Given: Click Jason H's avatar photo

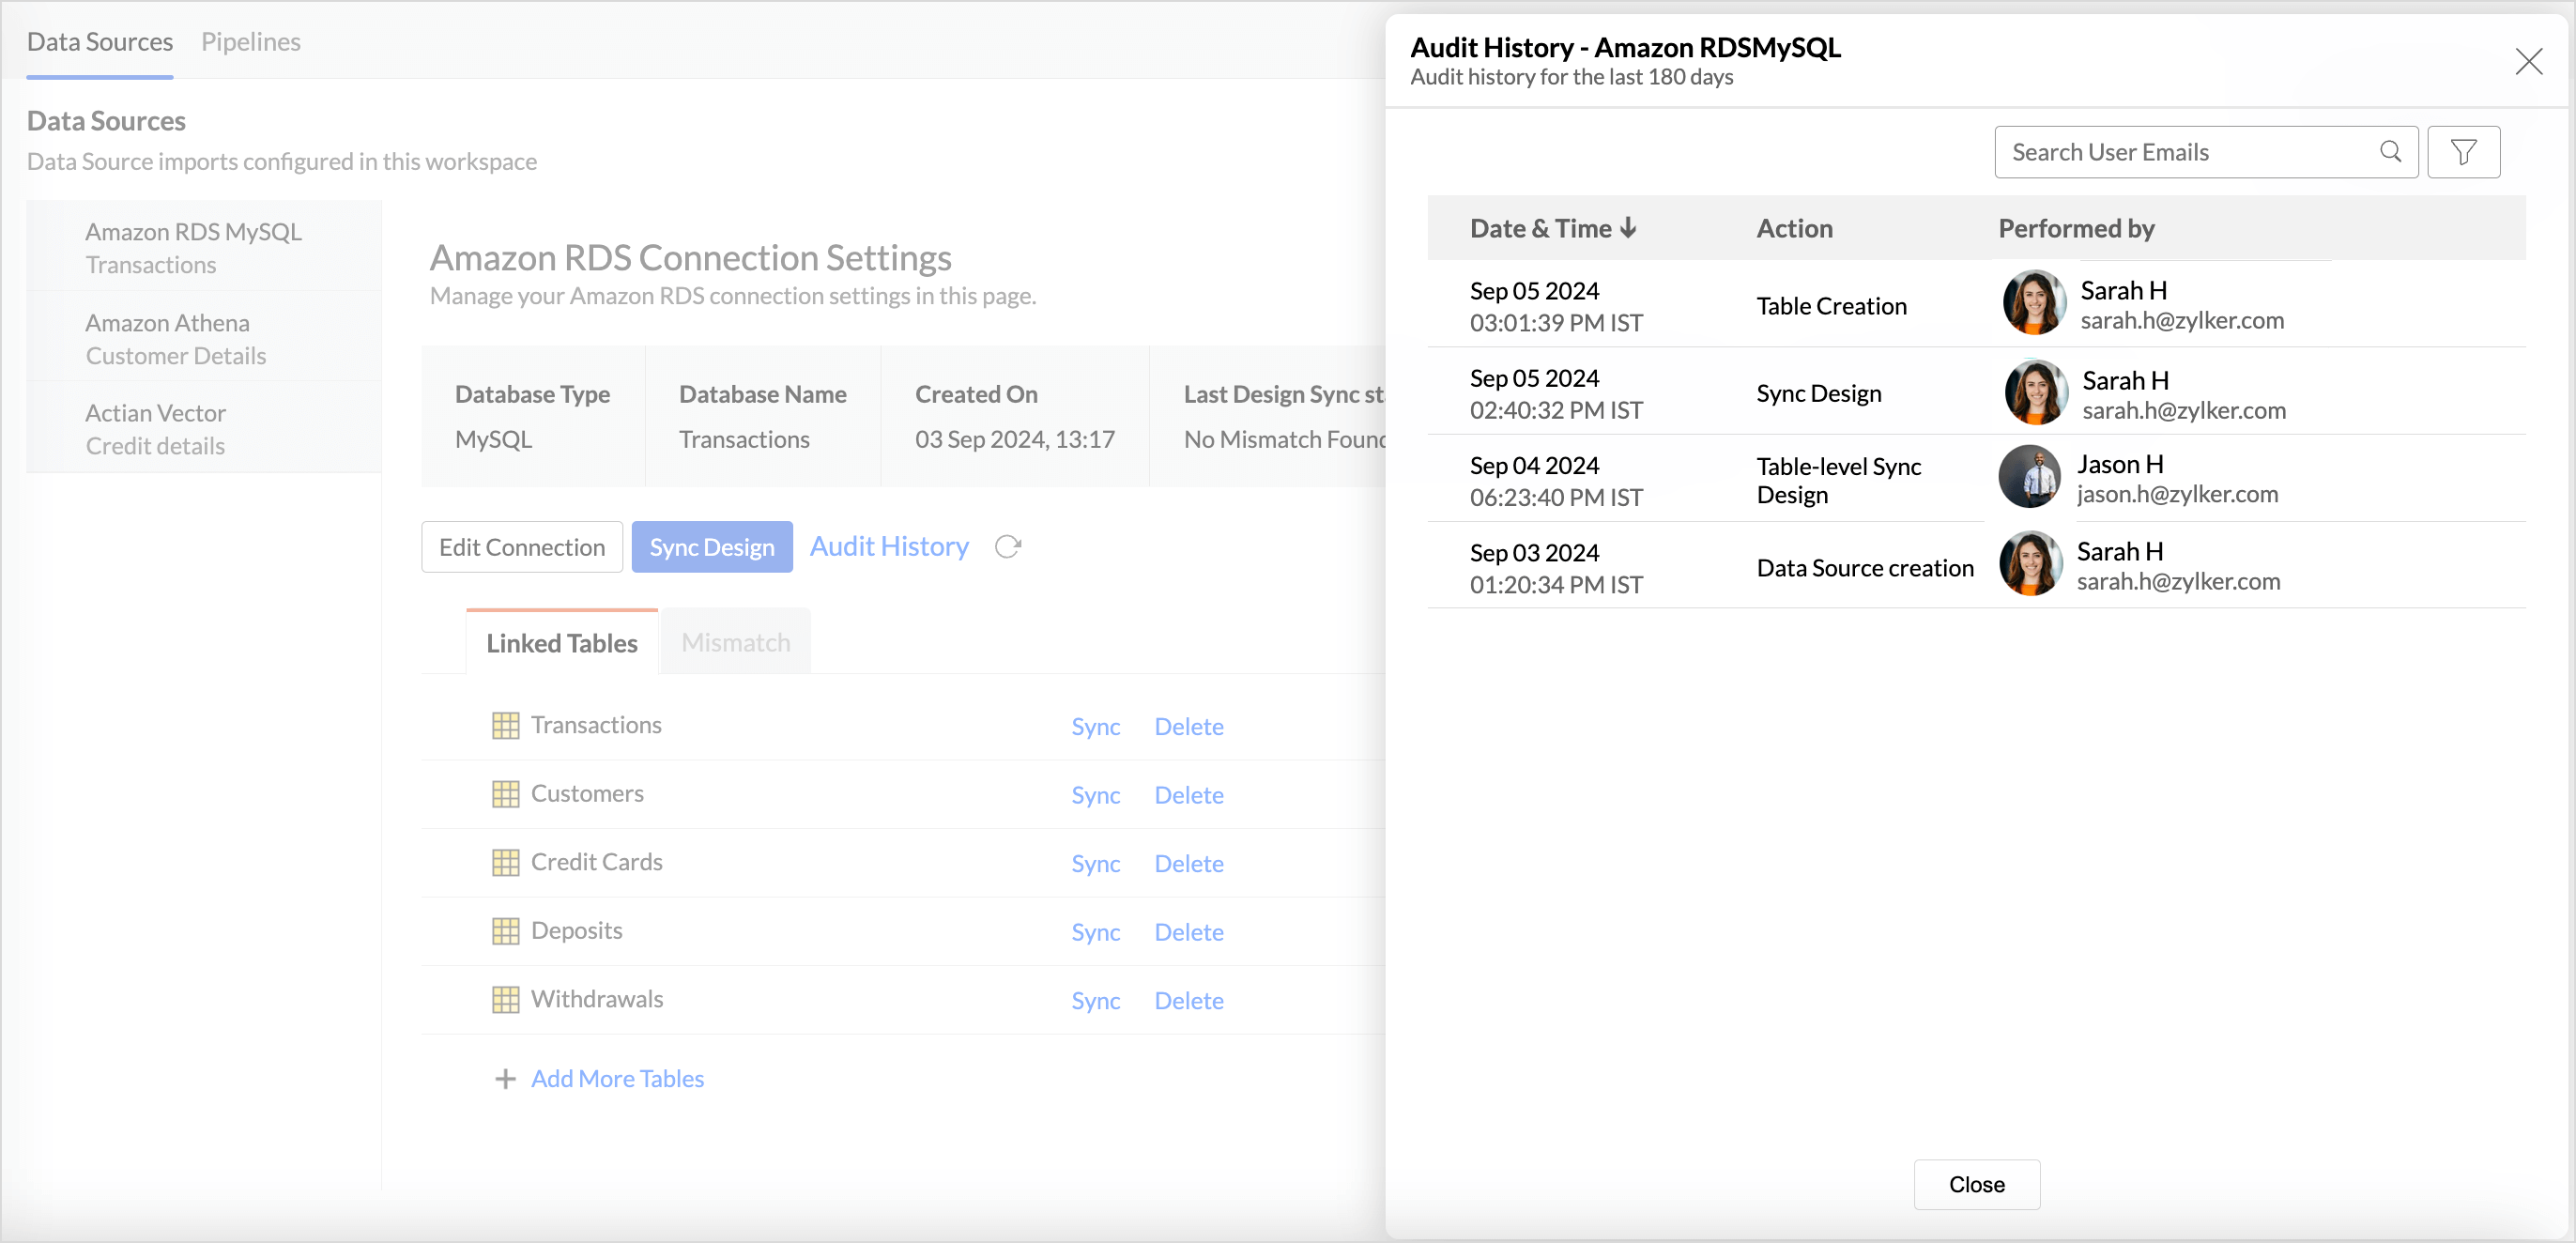Looking at the screenshot, I should tap(2029, 477).
